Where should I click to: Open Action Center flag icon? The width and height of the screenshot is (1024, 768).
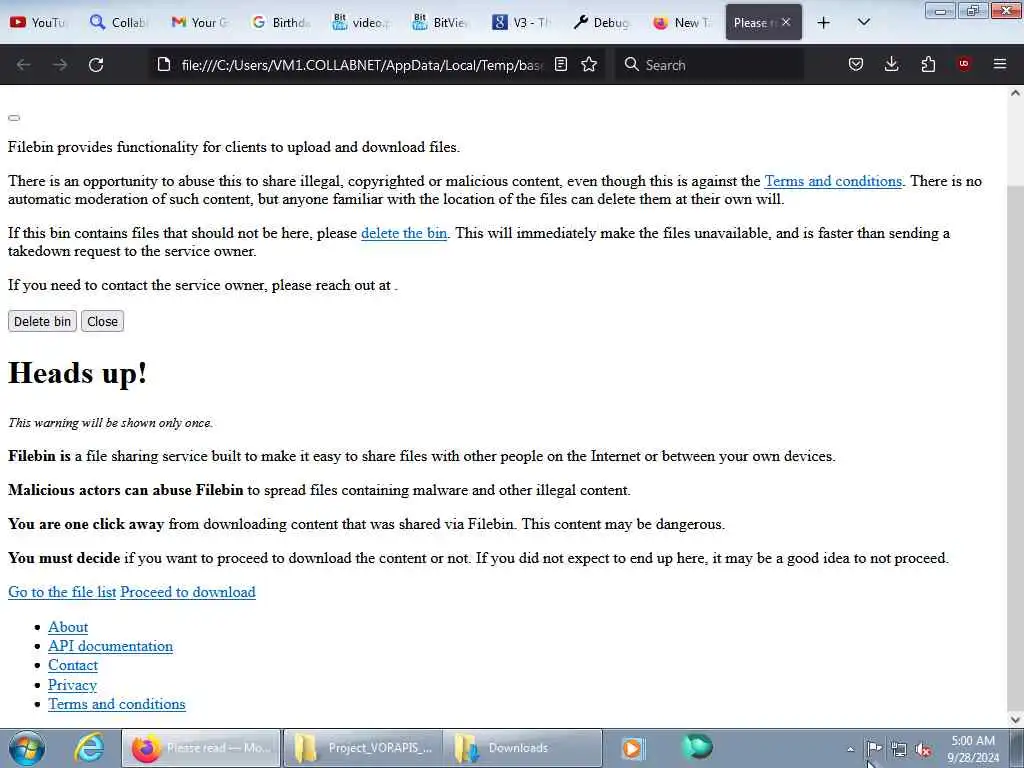coord(874,749)
